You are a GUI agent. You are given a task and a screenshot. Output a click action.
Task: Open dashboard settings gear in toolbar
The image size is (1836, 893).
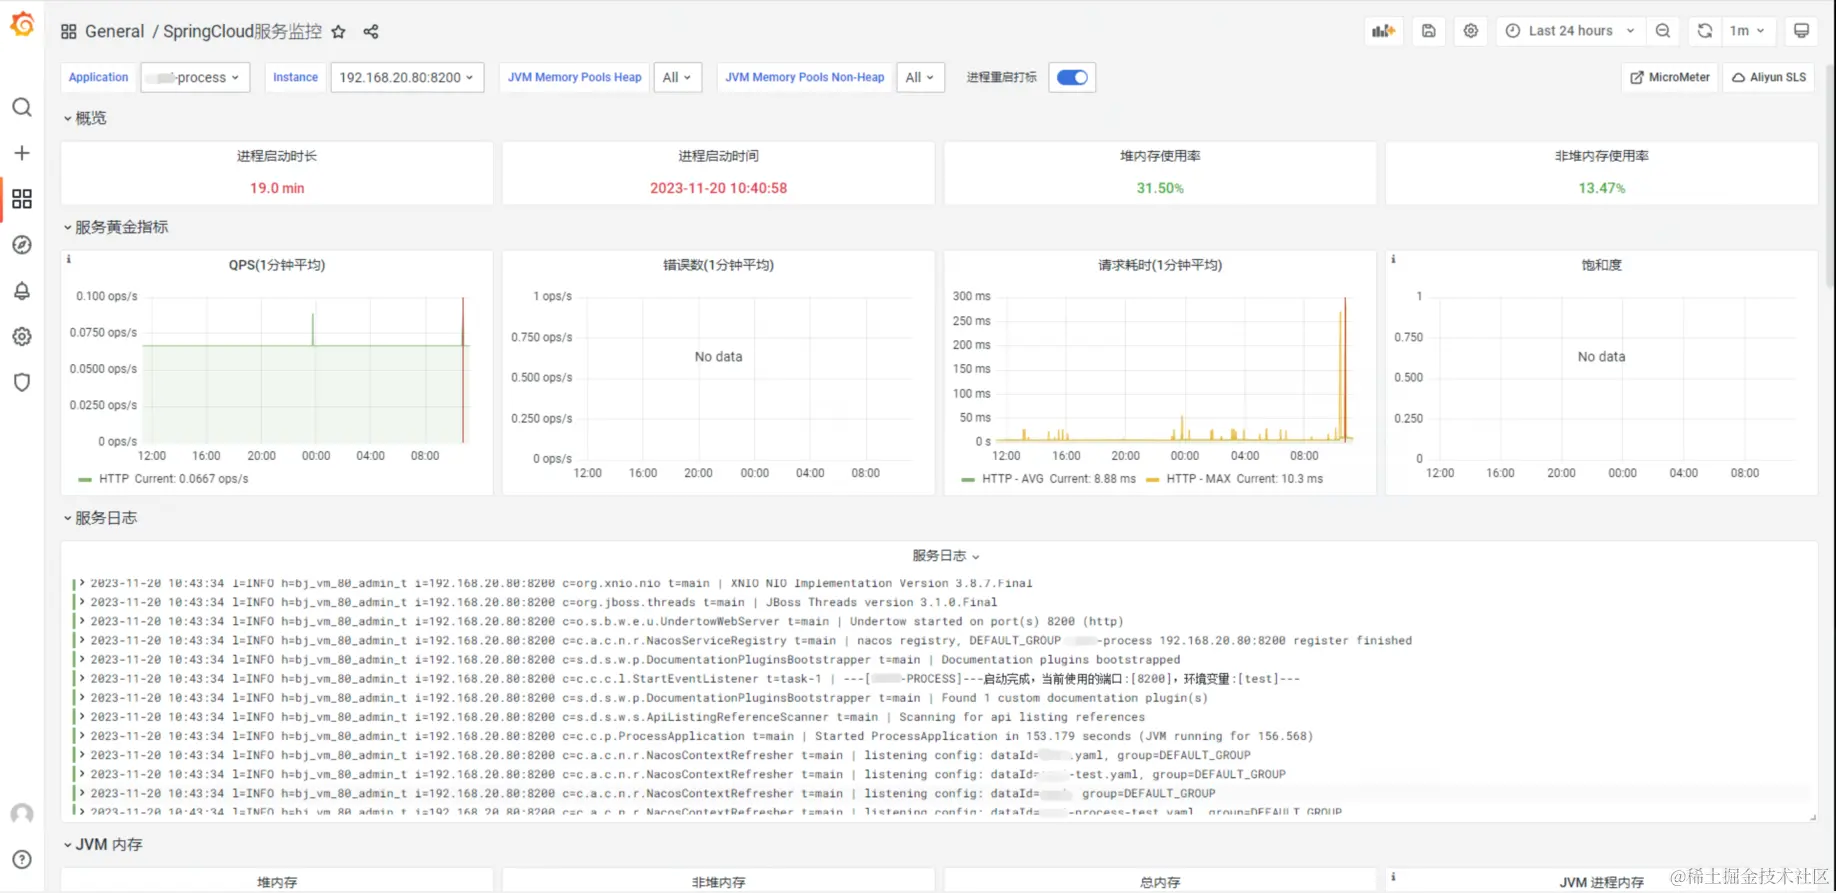point(1471,31)
